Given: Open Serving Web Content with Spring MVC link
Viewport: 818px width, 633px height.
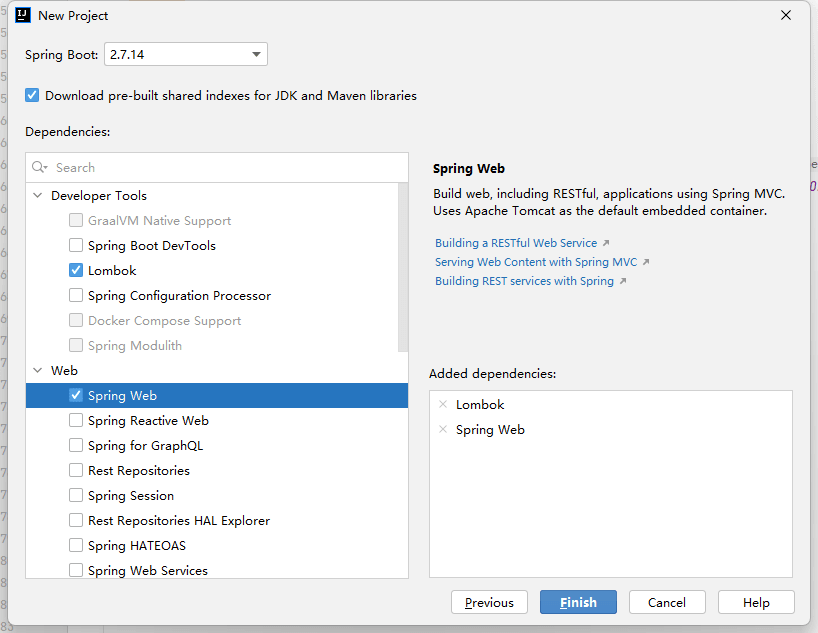Looking at the screenshot, I should coord(536,262).
